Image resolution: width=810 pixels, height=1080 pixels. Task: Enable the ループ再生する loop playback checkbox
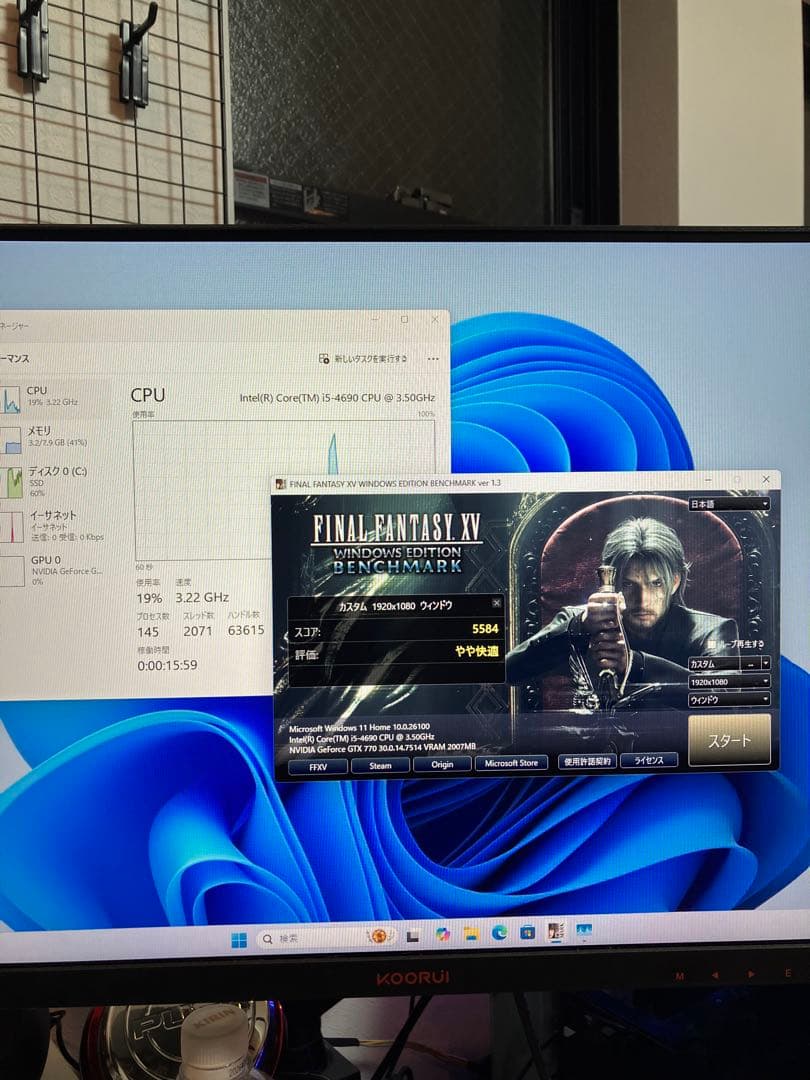[x=711, y=644]
